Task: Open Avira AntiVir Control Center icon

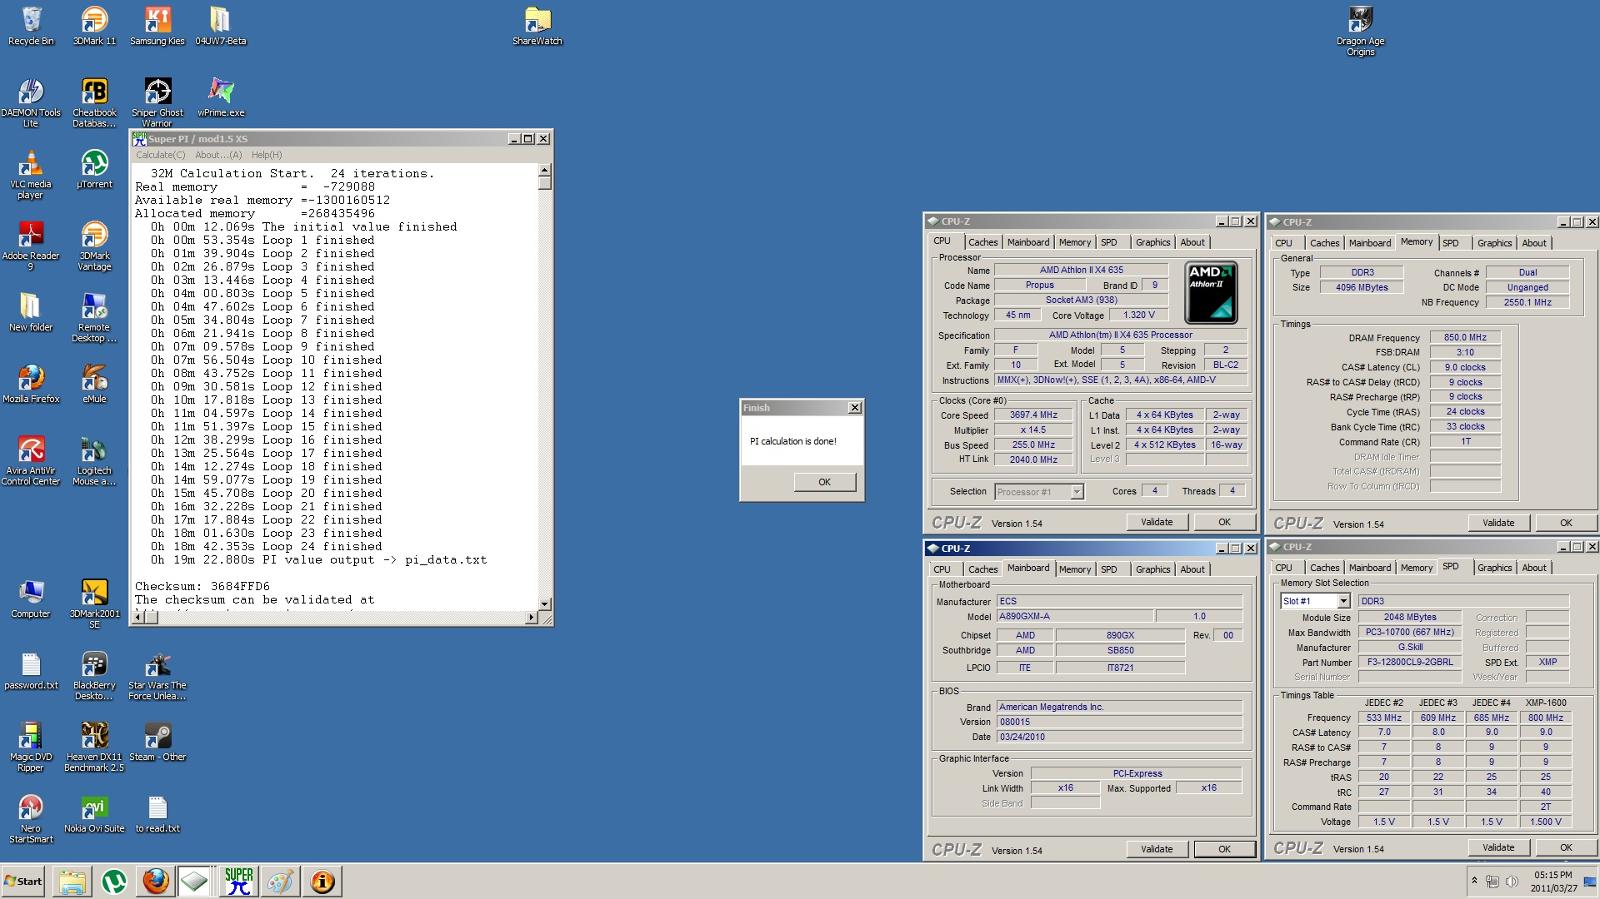Action: tap(31, 461)
